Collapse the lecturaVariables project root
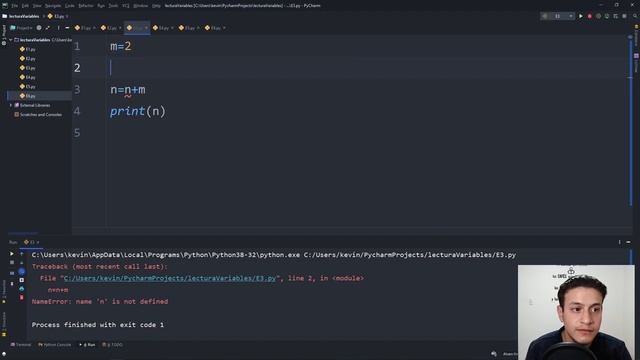 [x=11, y=40]
